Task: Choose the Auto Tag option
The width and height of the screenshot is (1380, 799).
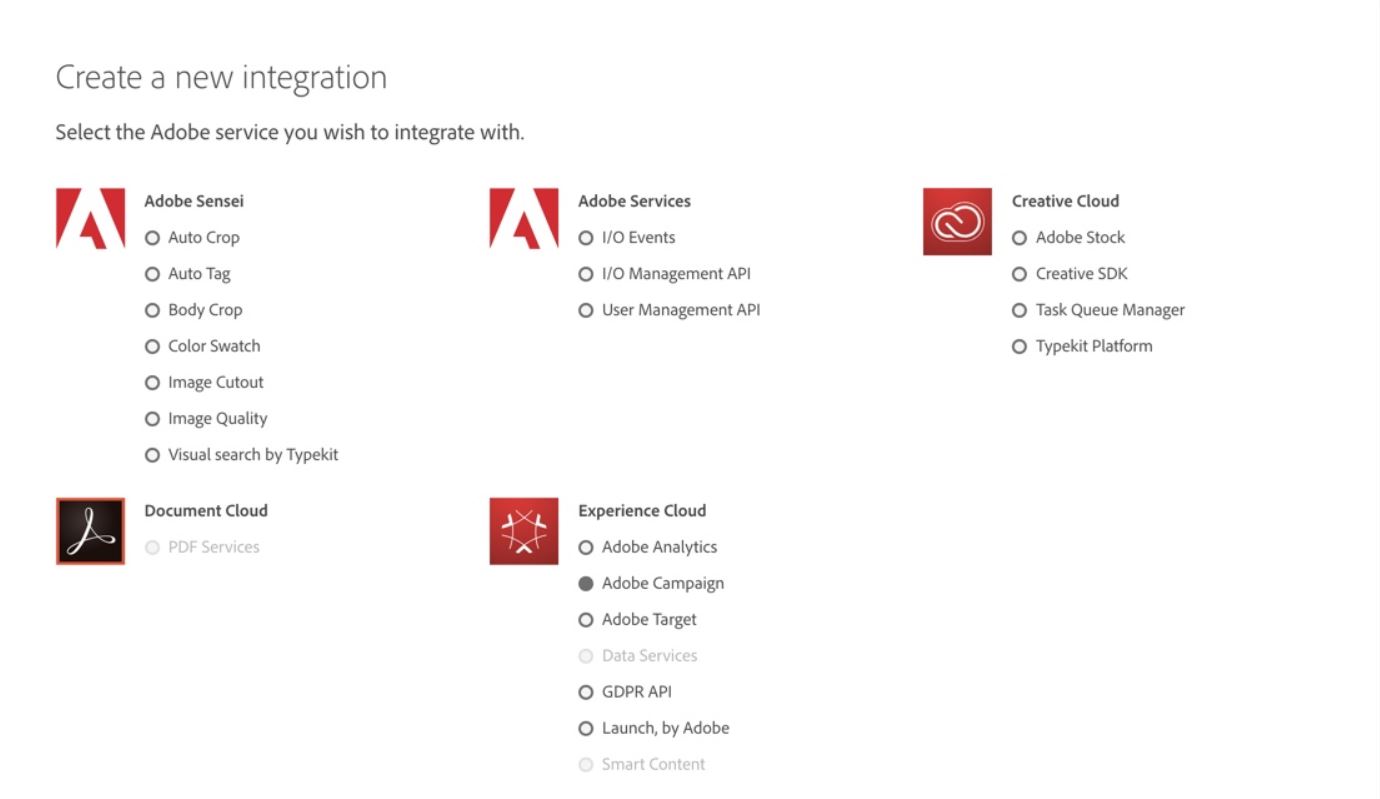Action: pyautogui.click(x=153, y=274)
